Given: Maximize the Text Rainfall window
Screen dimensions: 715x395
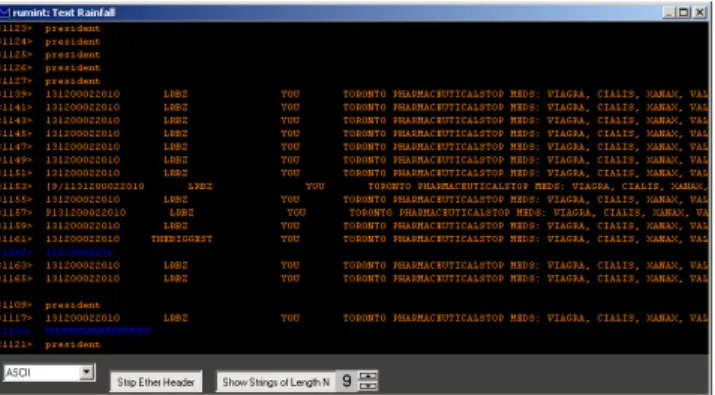Looking at the screenshot, I should coord(684,12).
